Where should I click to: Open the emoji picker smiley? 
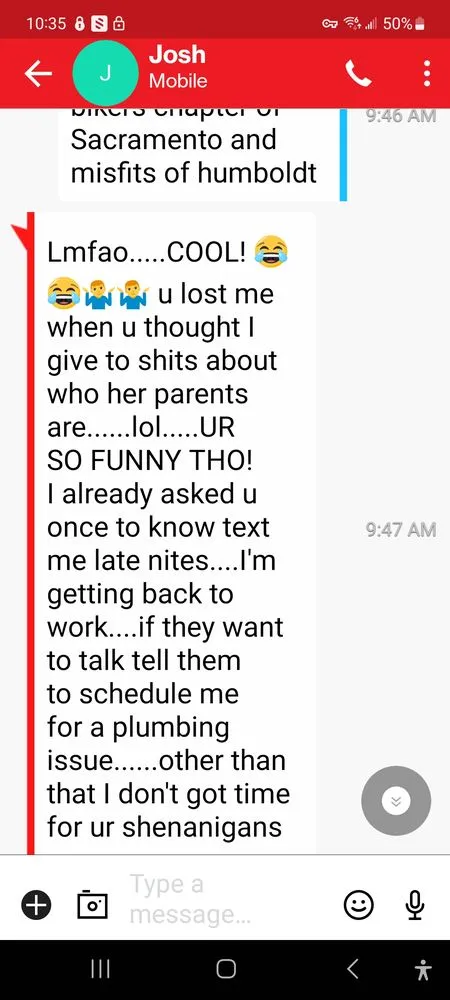tap(359, 904)
